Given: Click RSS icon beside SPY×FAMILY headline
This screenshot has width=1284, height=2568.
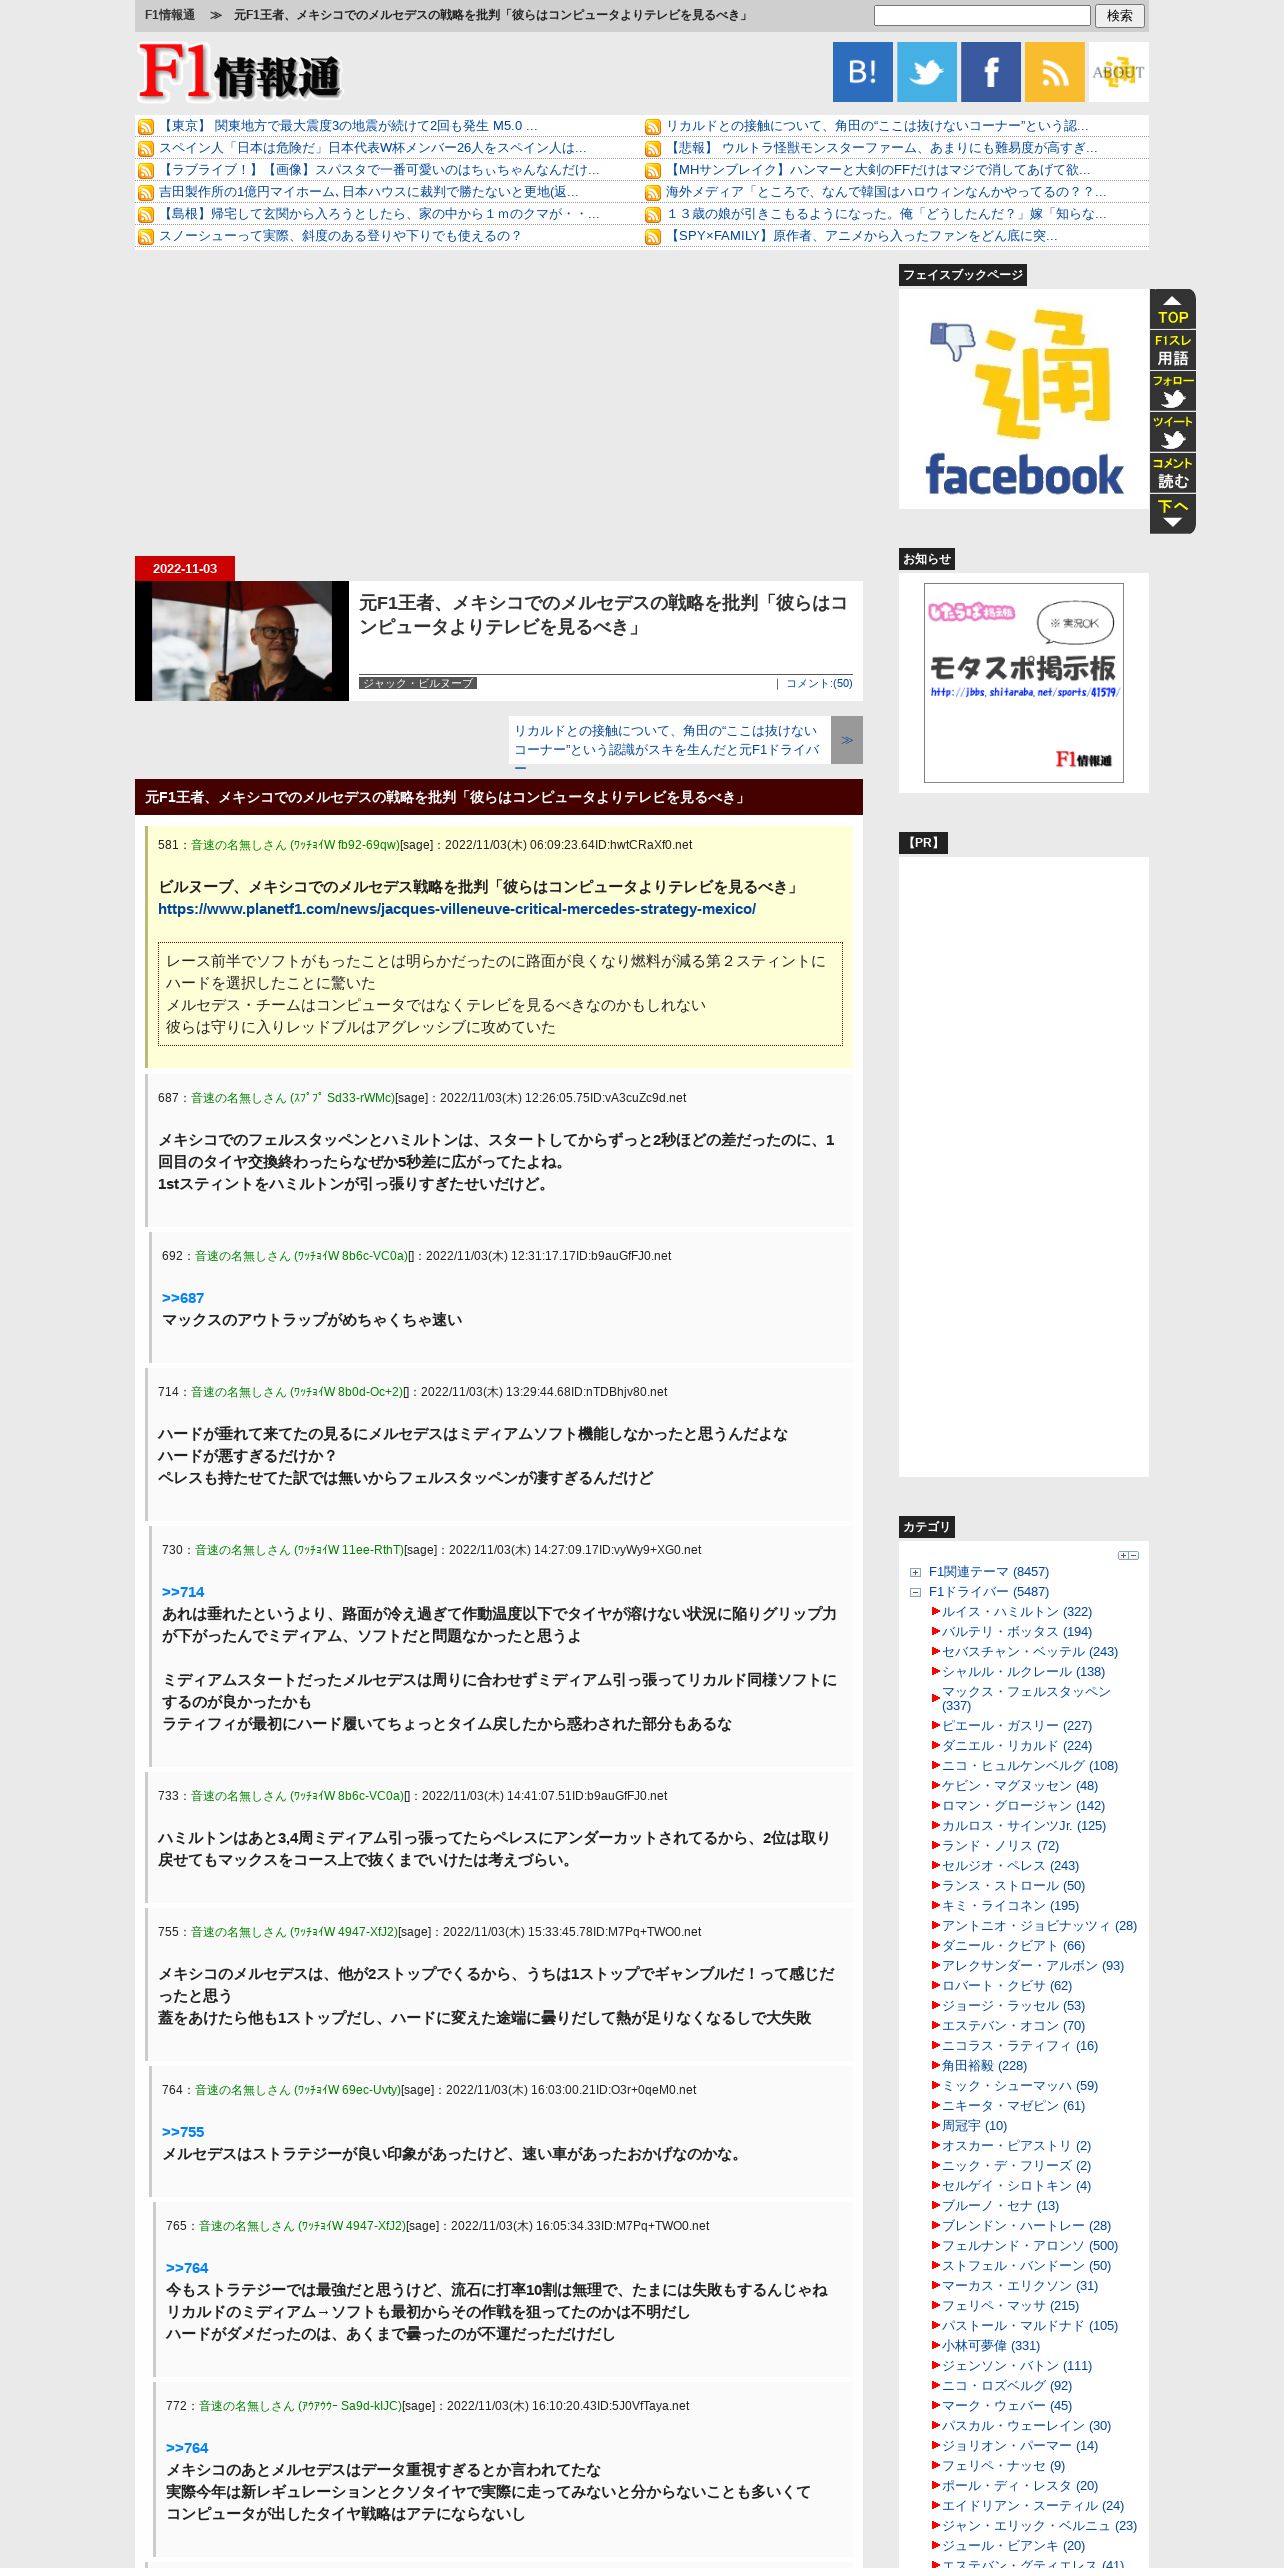Looking at the screenshot, I should 653,237.
